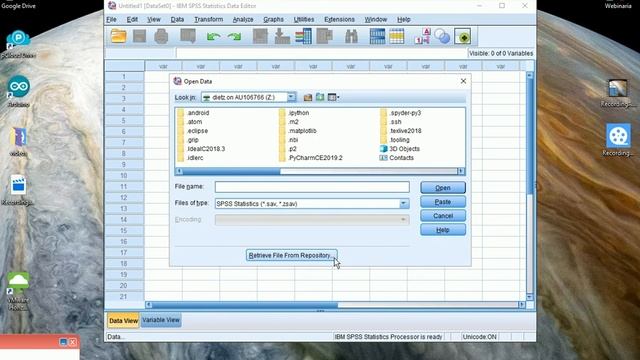Click the Help button in dialog

pyautogui.click(x=443, y=230)
